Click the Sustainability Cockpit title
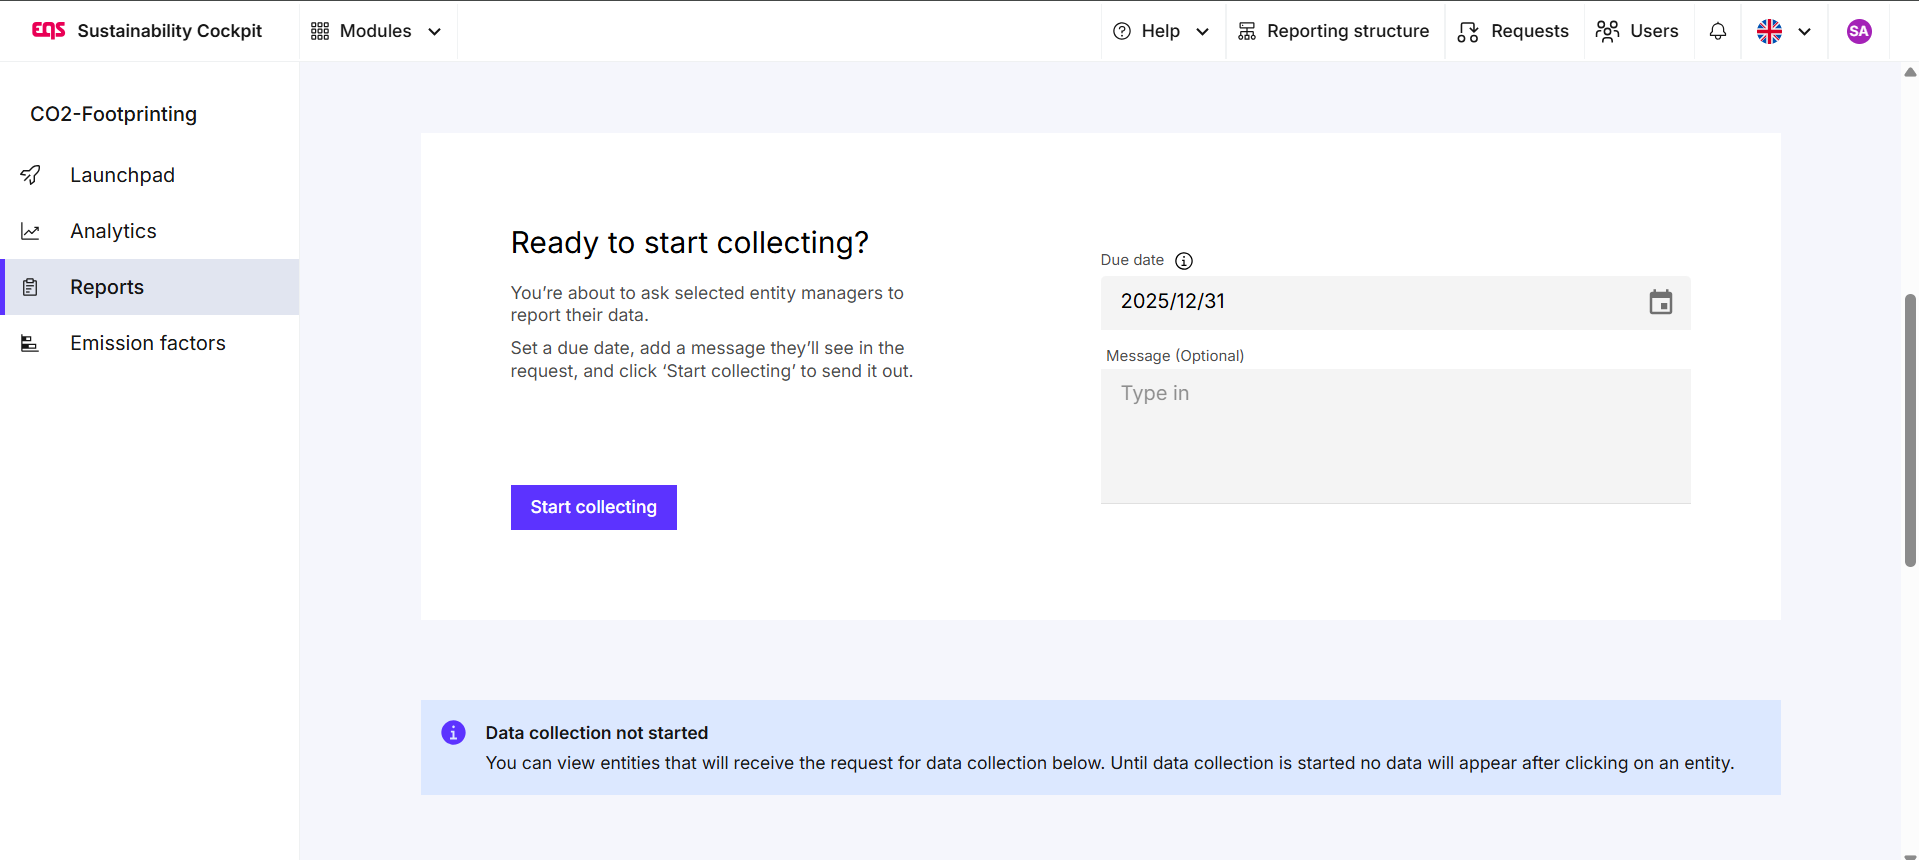The image size is (1919, 860). [x=170, y=31]
